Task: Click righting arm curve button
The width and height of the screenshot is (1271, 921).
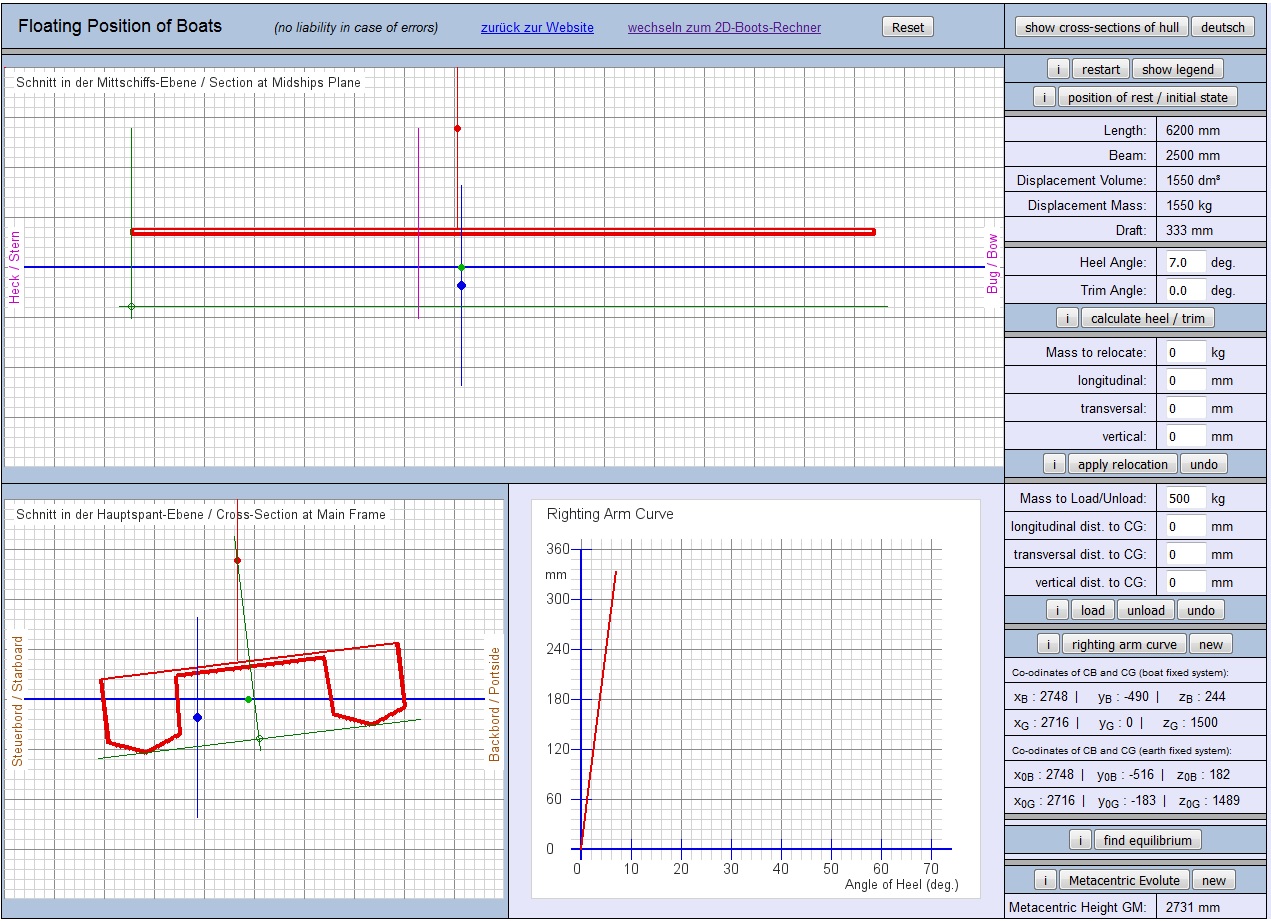Action: click(x=1125, y=644)
